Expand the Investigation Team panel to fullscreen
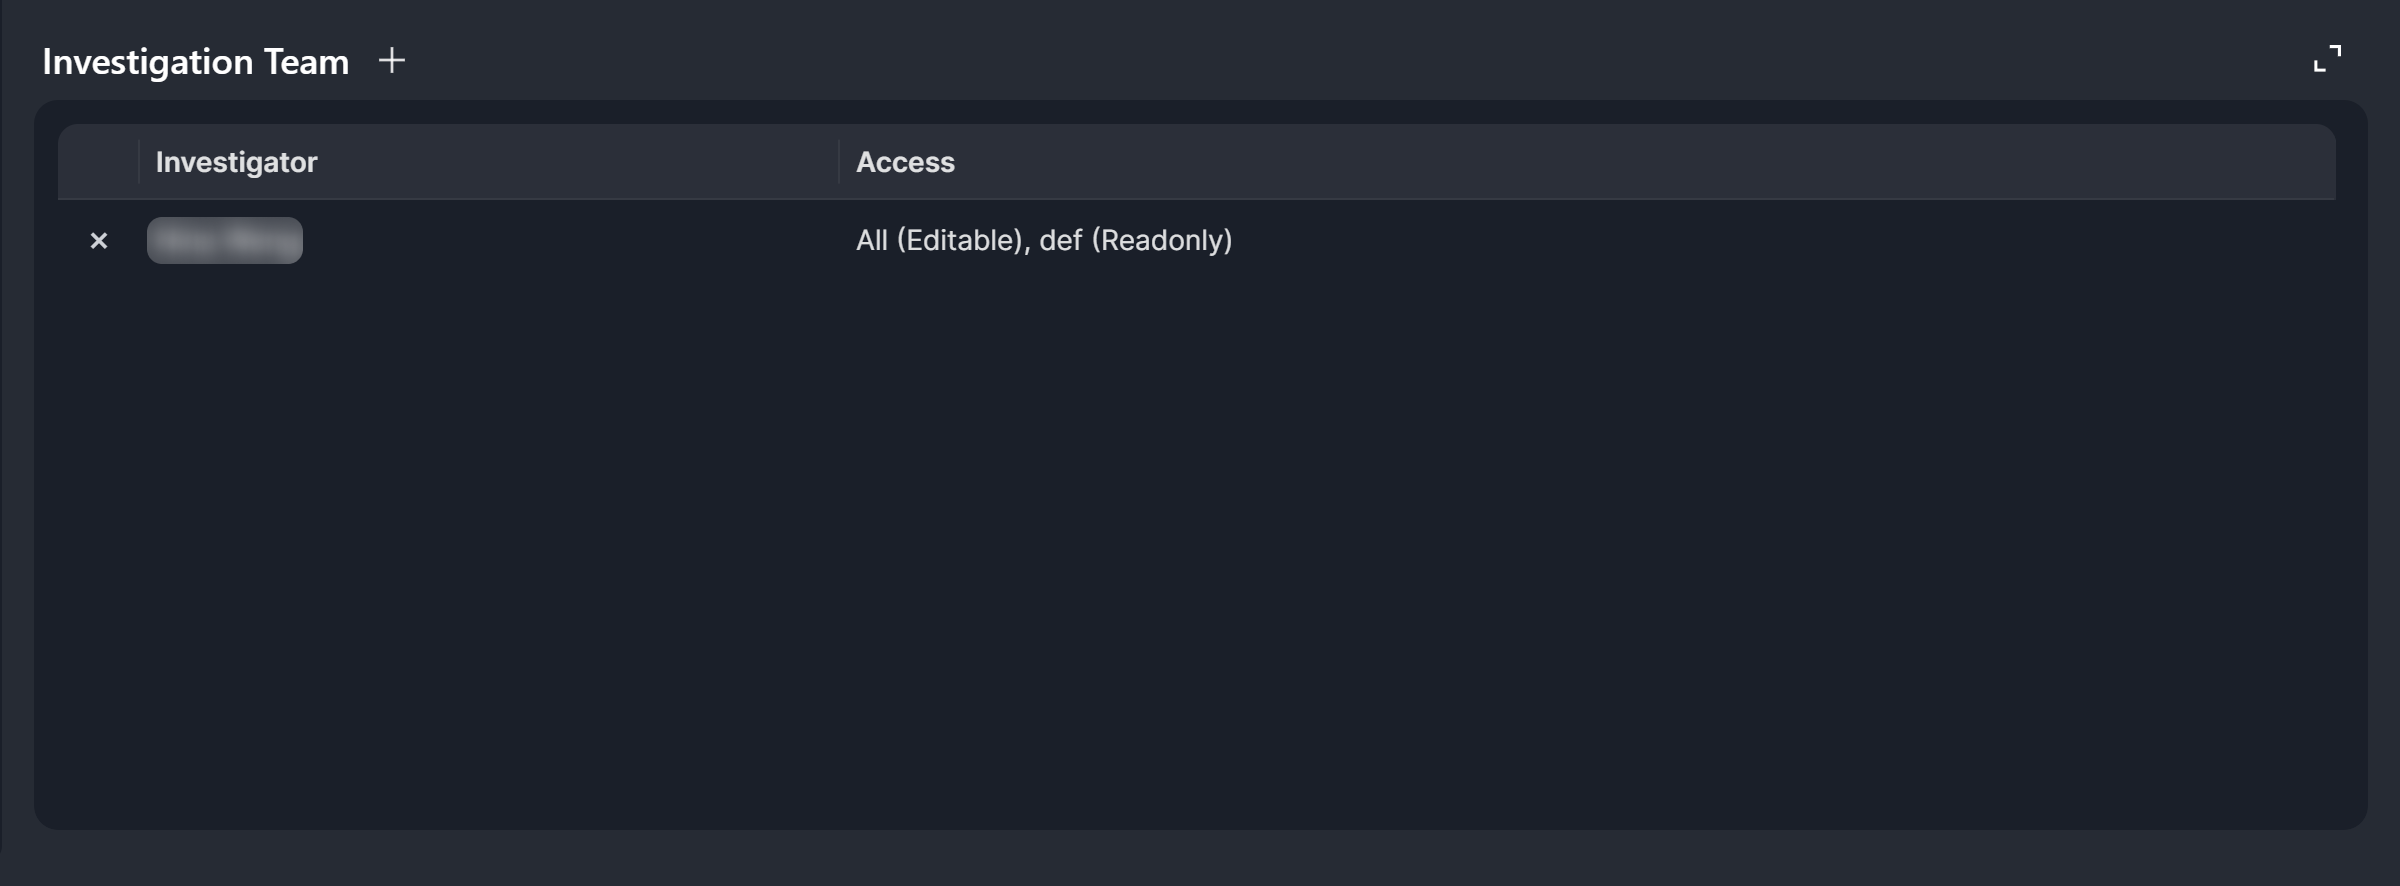Screen dimensions: 2400x886 point(2327,59)
